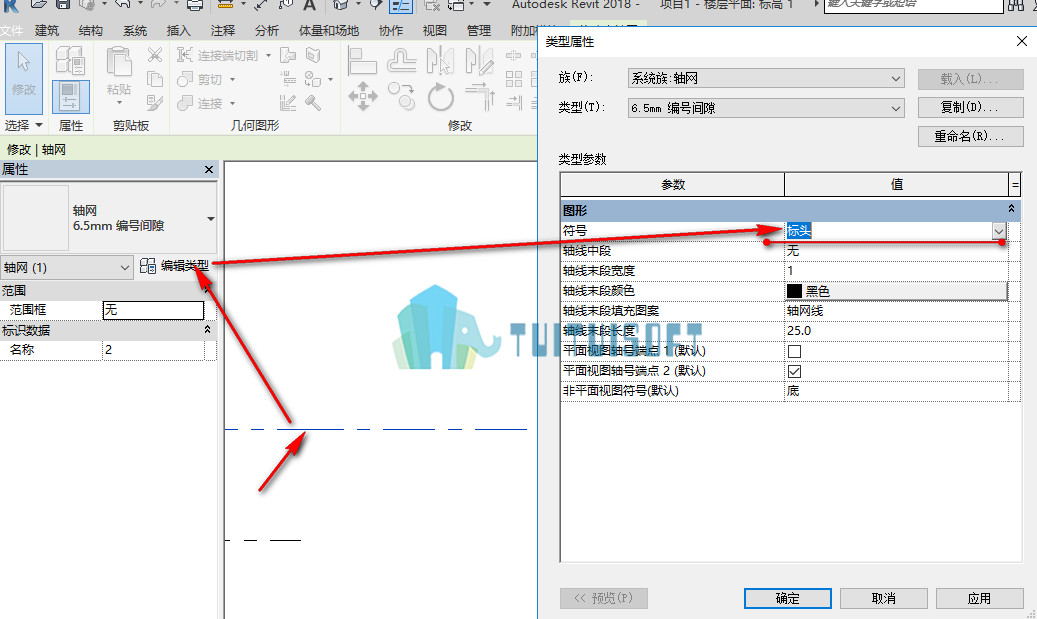Viewport: 1037px width, 619px height.
Task: Click the 轴线中段 value 无
Action: point(896,251)
